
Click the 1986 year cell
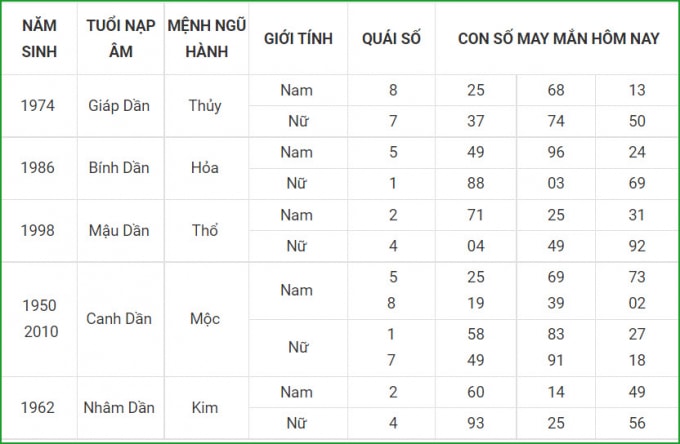(38, 168)
